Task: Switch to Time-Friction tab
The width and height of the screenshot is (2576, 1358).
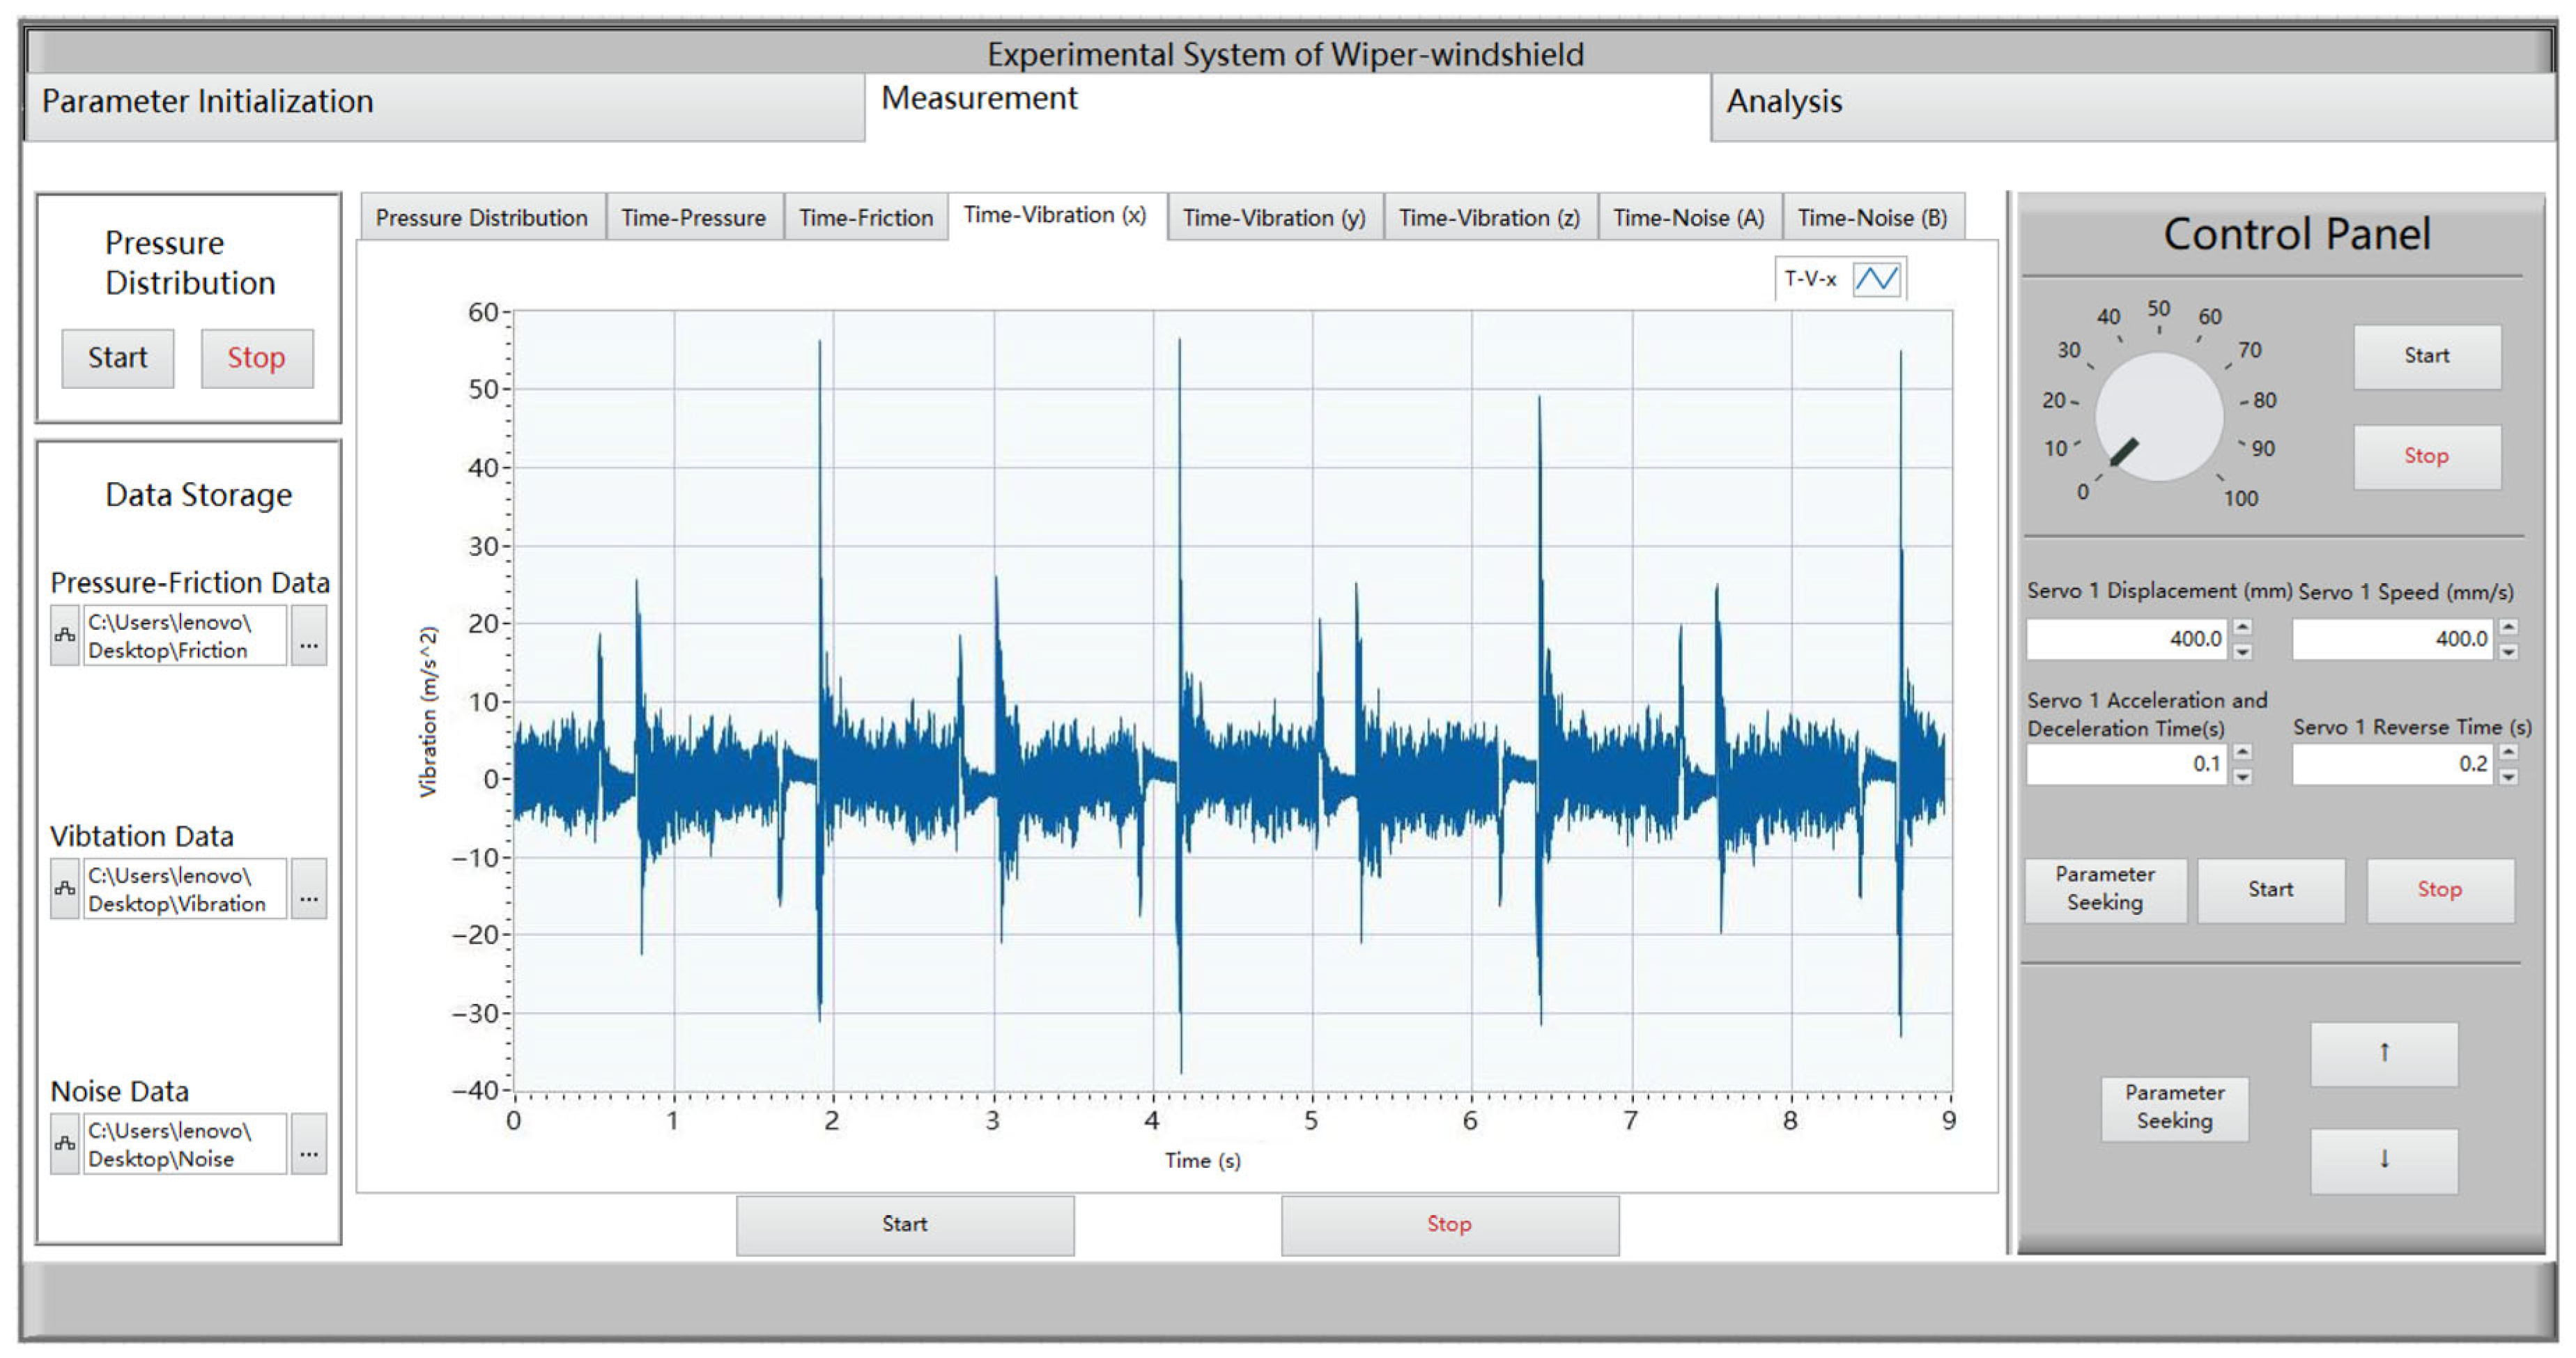Action: [865, 218]
